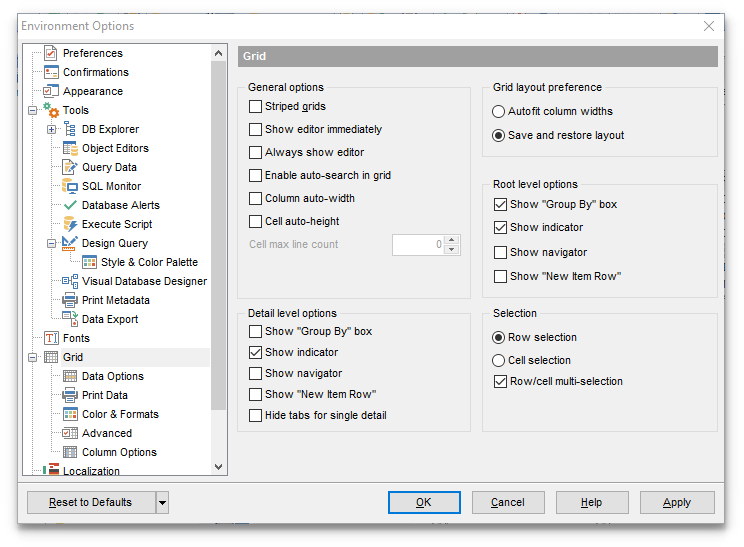Screen dimensions: 744x547
Task: Click the Data Export icon
Action: pos(70,319)
